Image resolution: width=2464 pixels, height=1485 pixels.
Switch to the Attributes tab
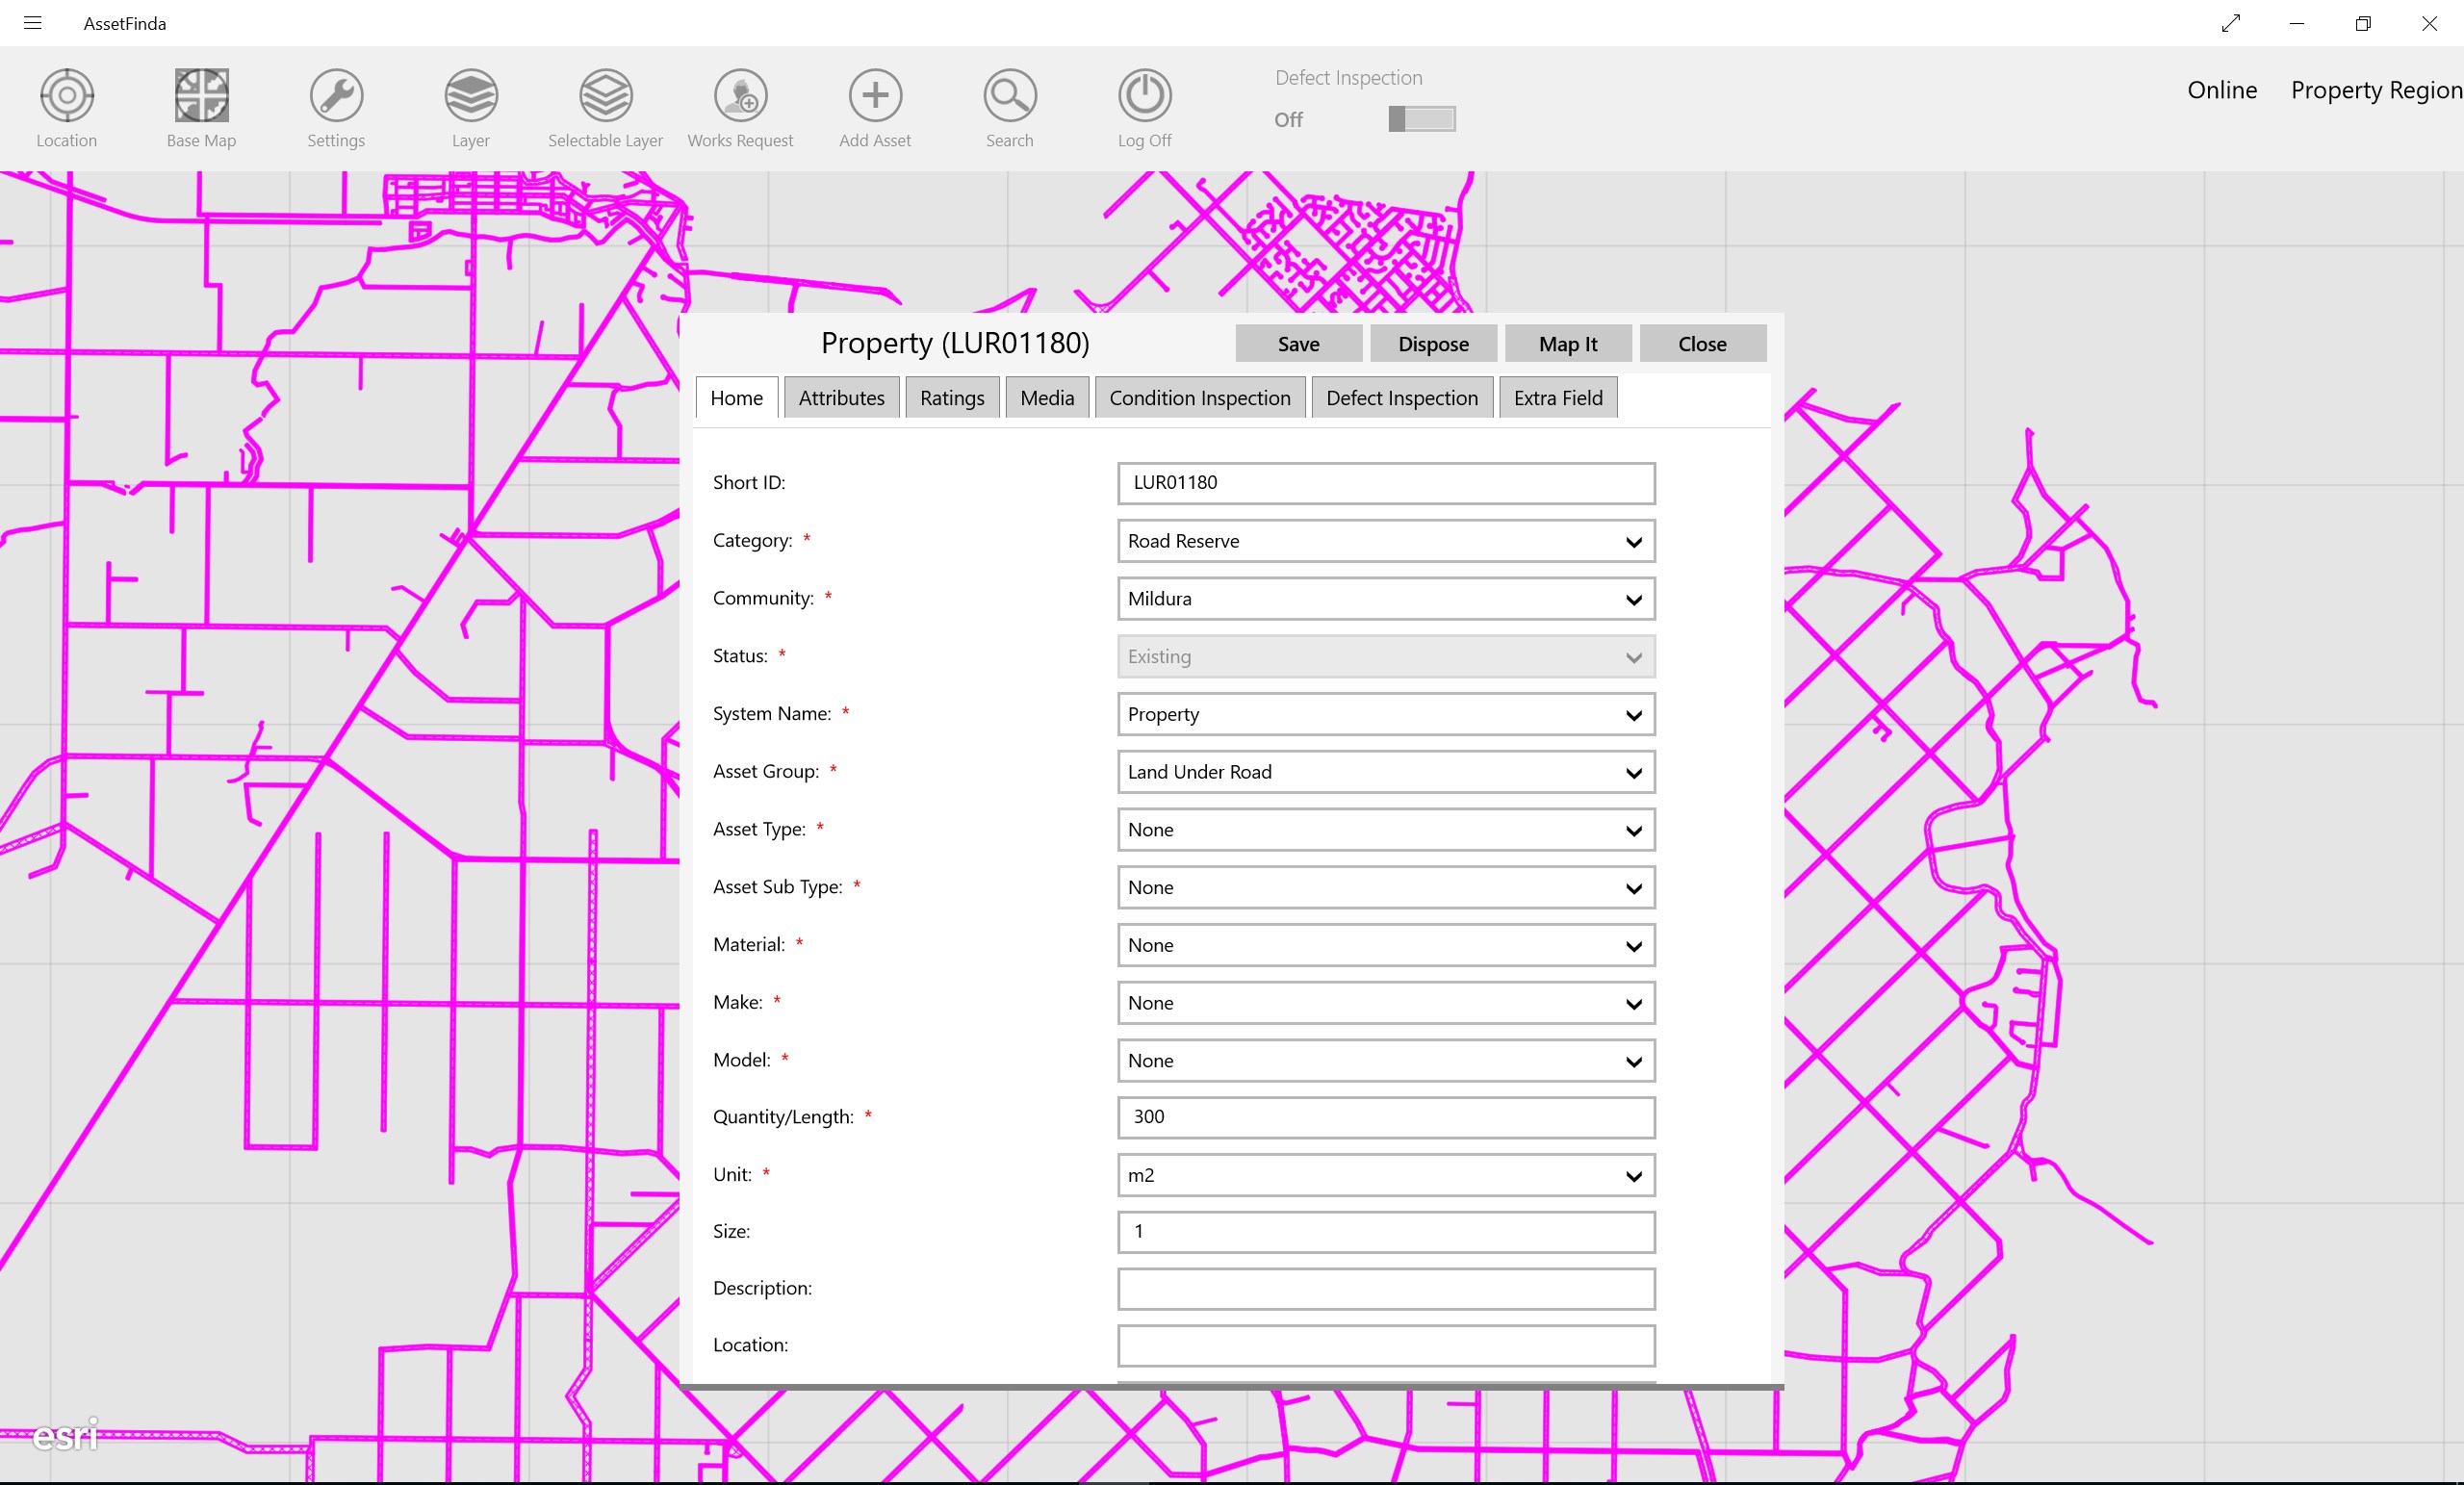(x=841, y=398)
